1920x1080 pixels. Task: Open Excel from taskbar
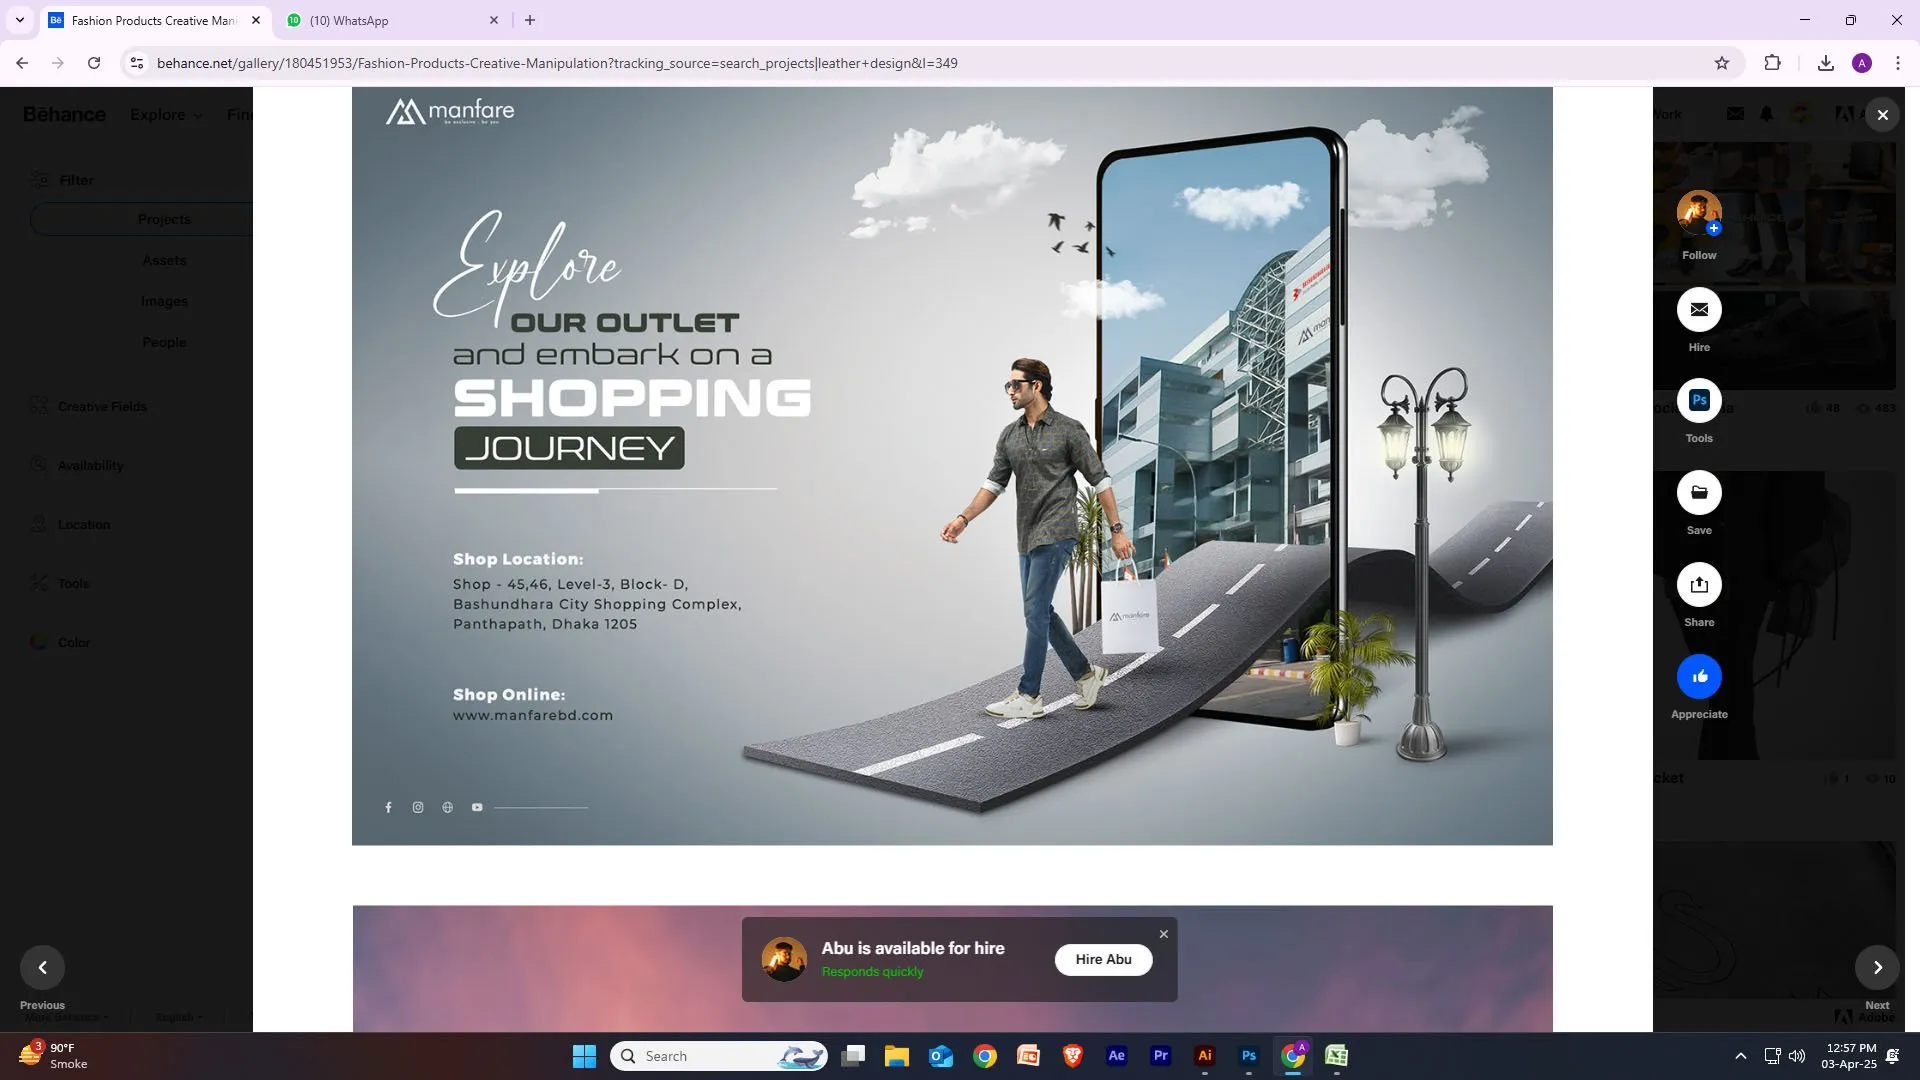click(x=1337, y=1056)
